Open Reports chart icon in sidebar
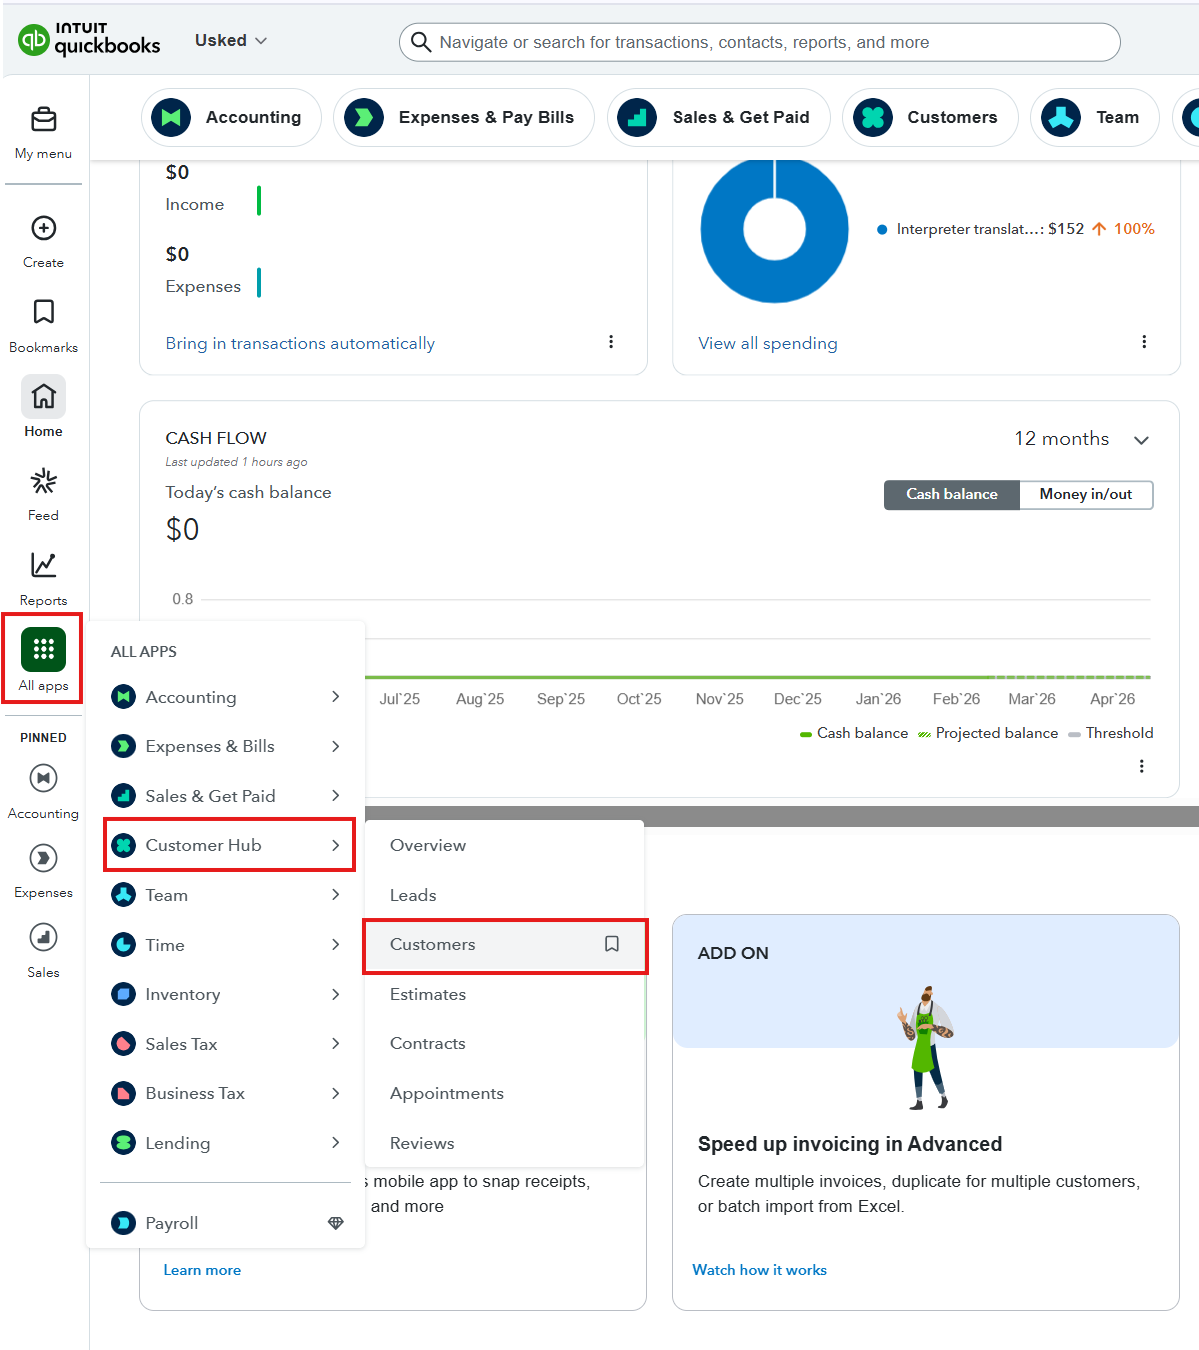This screenshot has width=1199, height=1350. click(43, 565)
